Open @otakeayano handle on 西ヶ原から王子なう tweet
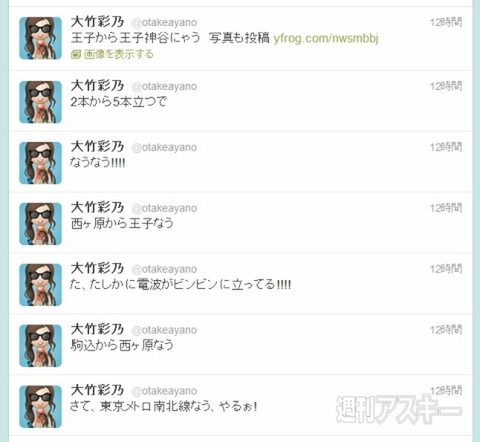Image resolution: width=480 pixels, height=442 pixels. pos(164,208)
